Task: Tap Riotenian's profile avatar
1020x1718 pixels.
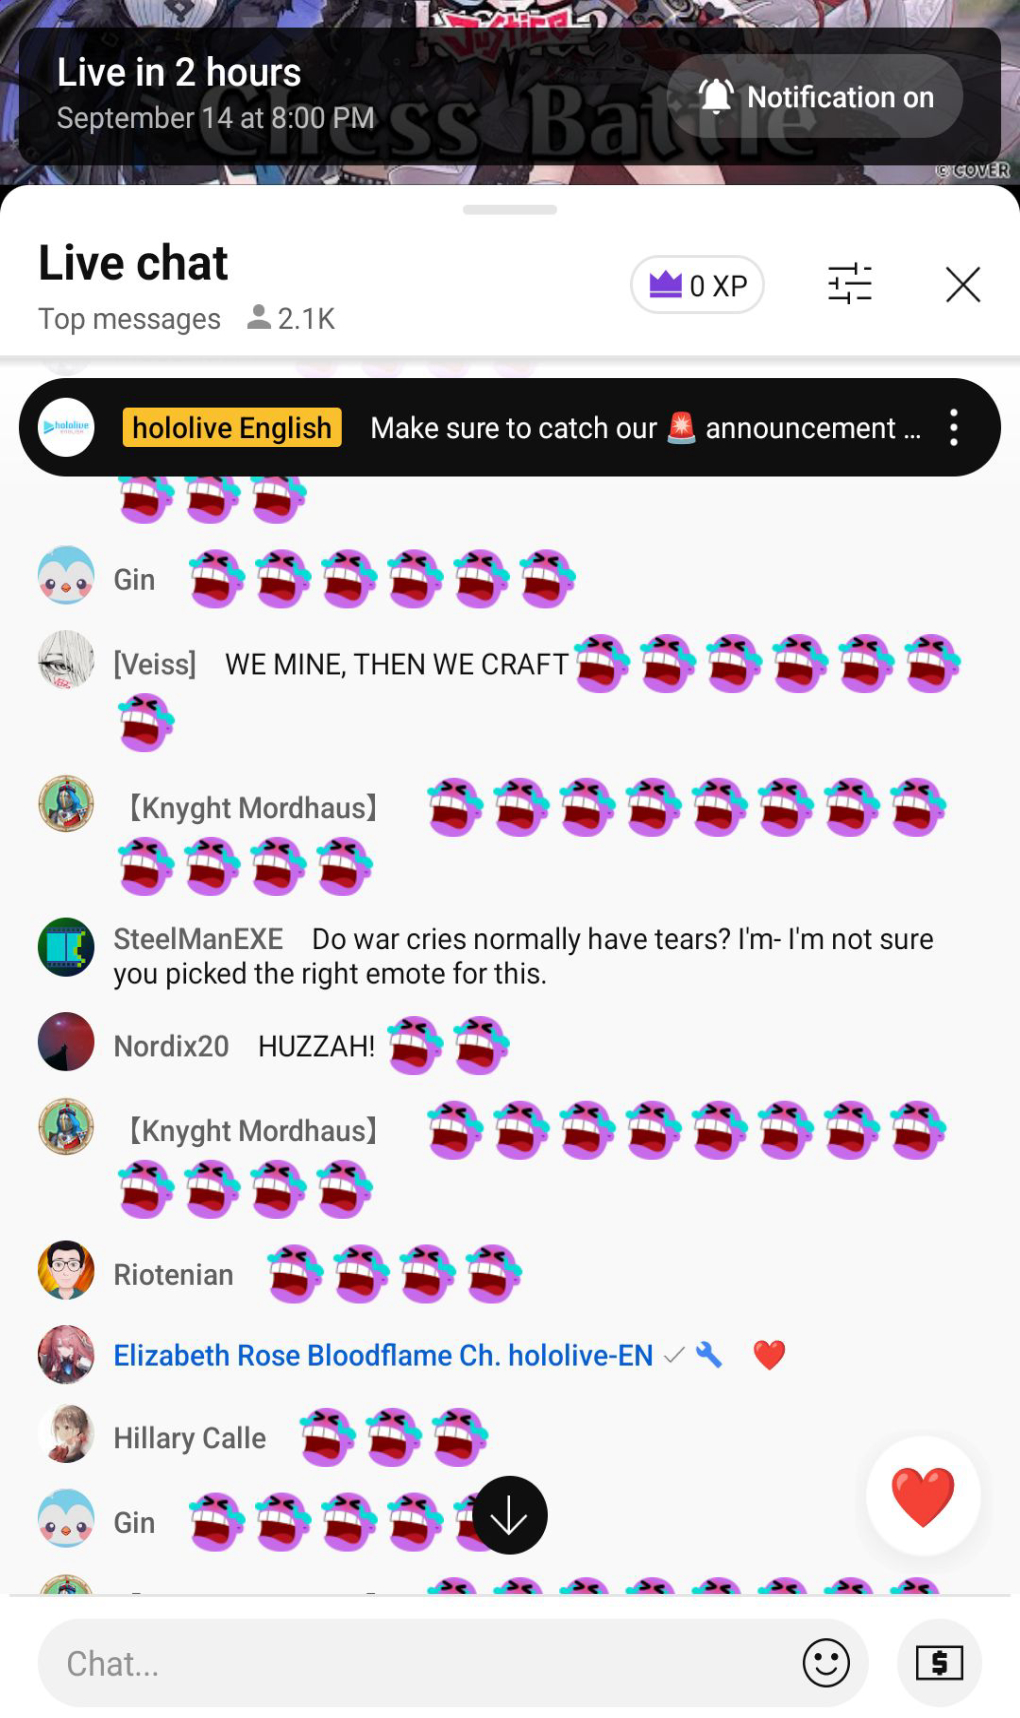Action: (66, 1270)
